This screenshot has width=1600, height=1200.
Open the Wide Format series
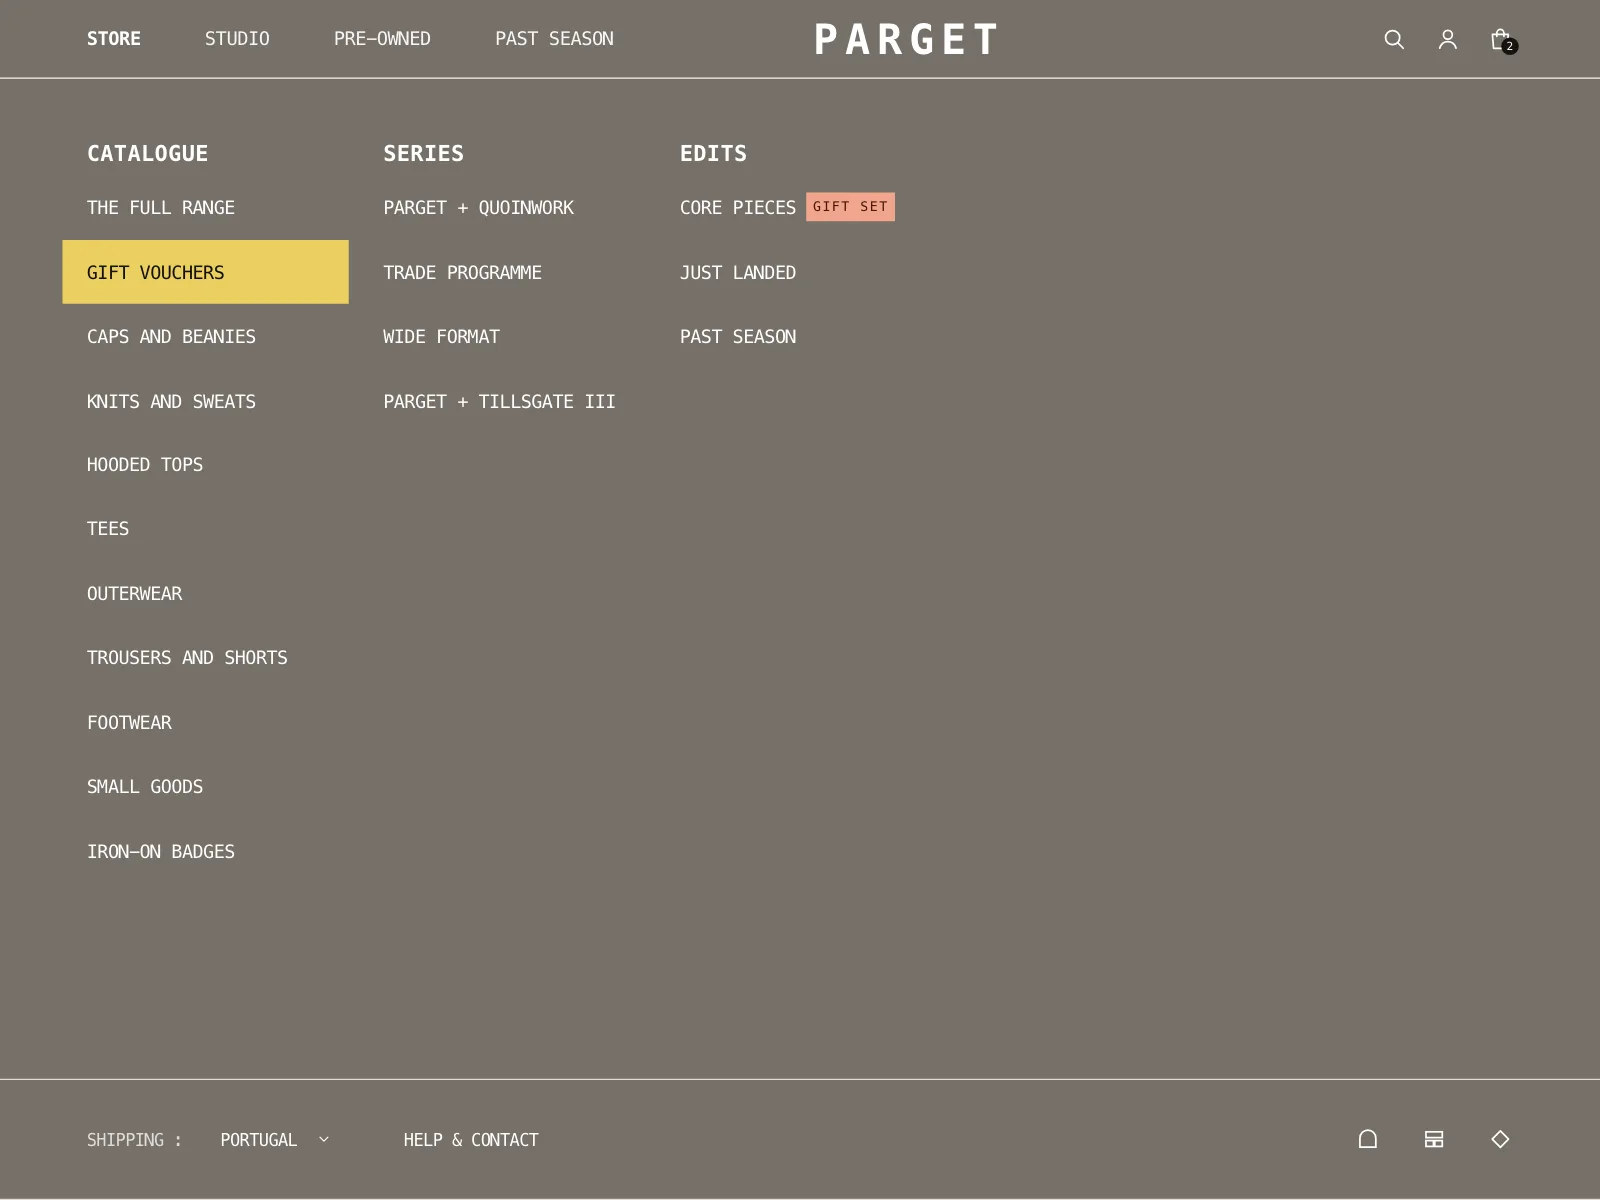(441, 337)
